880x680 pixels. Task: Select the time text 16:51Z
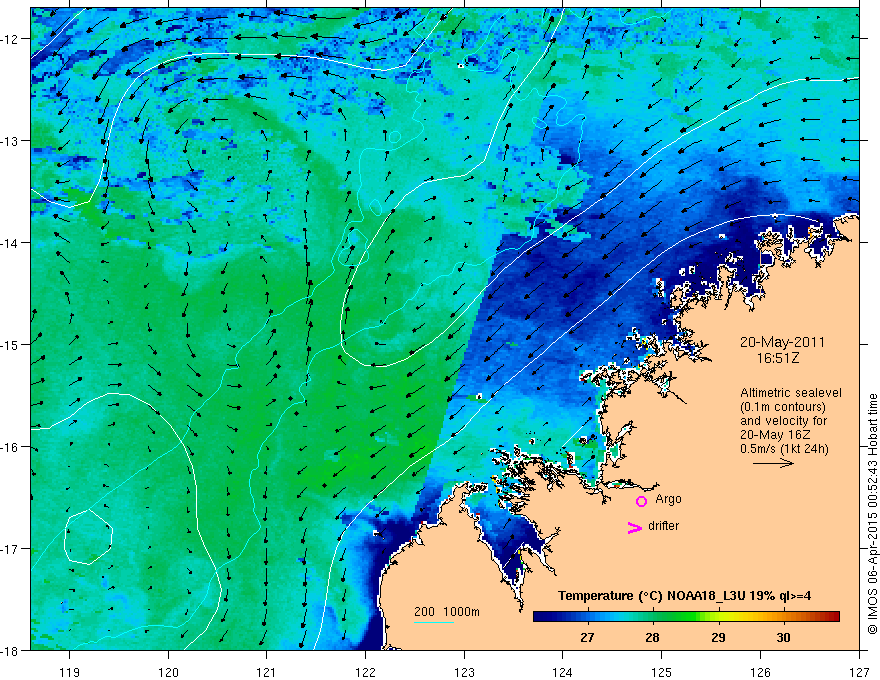[x=777, y=358]
